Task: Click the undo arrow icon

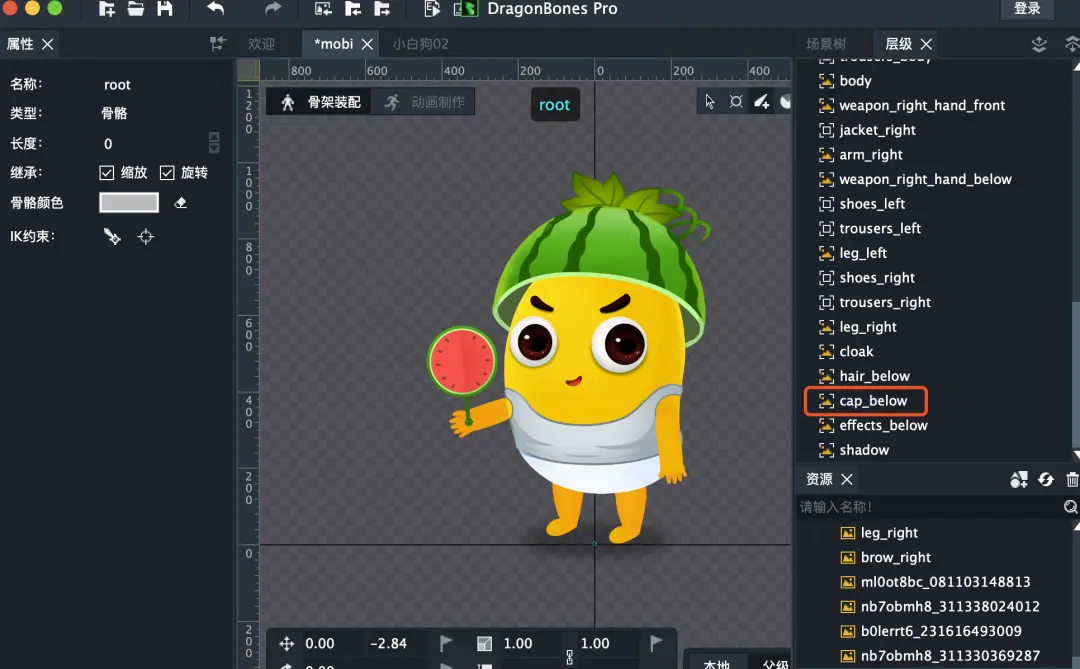Action: point(216,8)
